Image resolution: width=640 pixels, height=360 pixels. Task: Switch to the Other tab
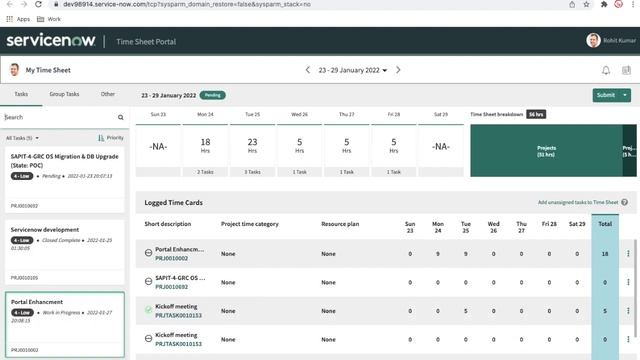(x=108, y=94)
